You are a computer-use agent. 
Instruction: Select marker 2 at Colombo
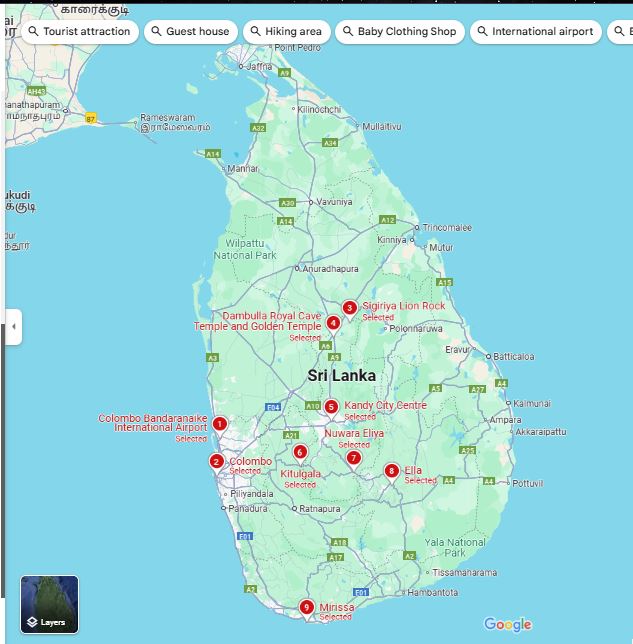(216, 461)
